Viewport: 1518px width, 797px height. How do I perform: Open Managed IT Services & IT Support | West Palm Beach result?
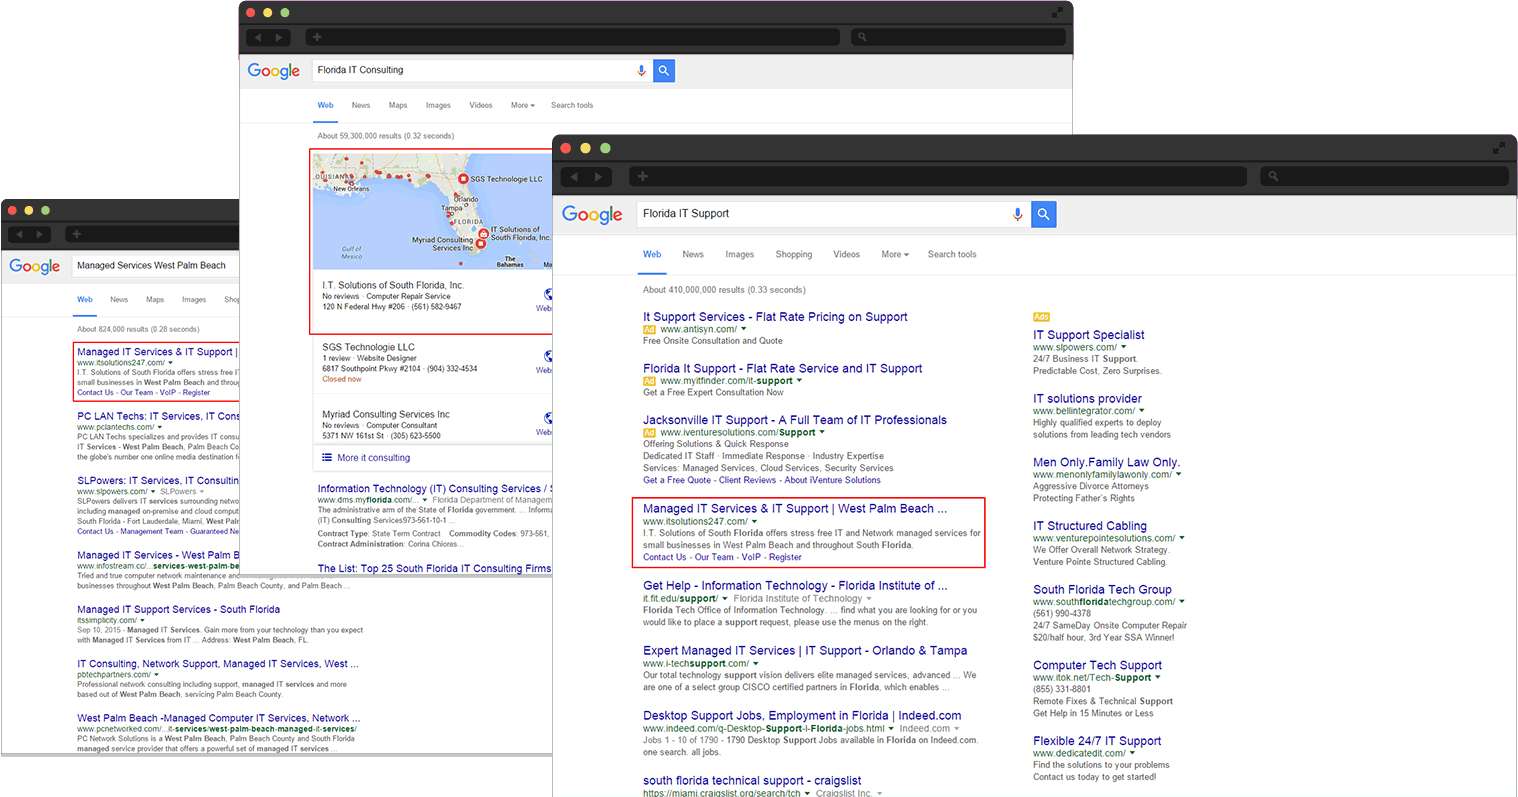coord(795,508)
